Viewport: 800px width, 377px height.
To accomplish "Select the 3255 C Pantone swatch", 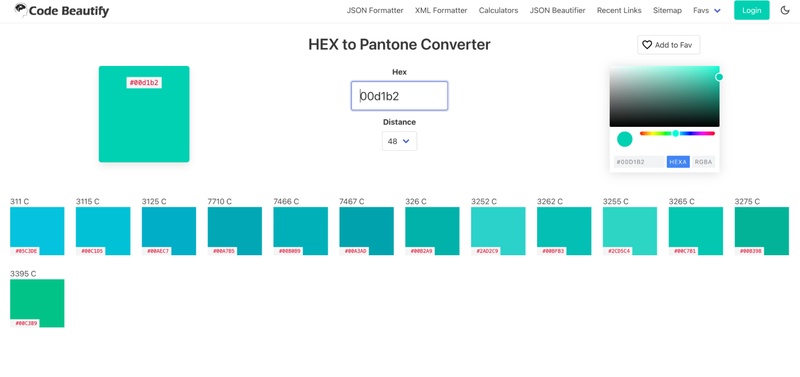I will coord(630,231).
